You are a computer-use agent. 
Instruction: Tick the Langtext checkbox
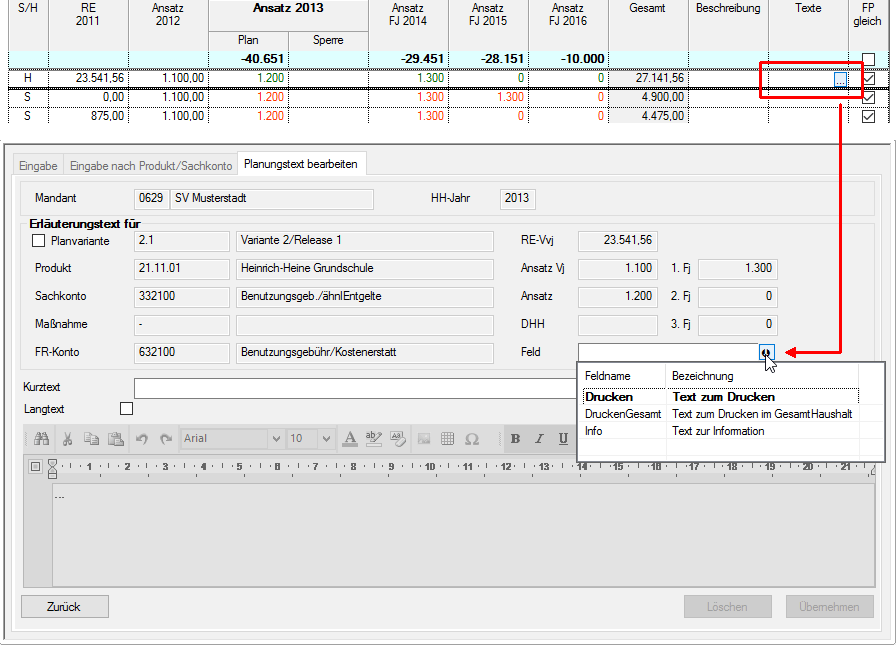[126, 408]
